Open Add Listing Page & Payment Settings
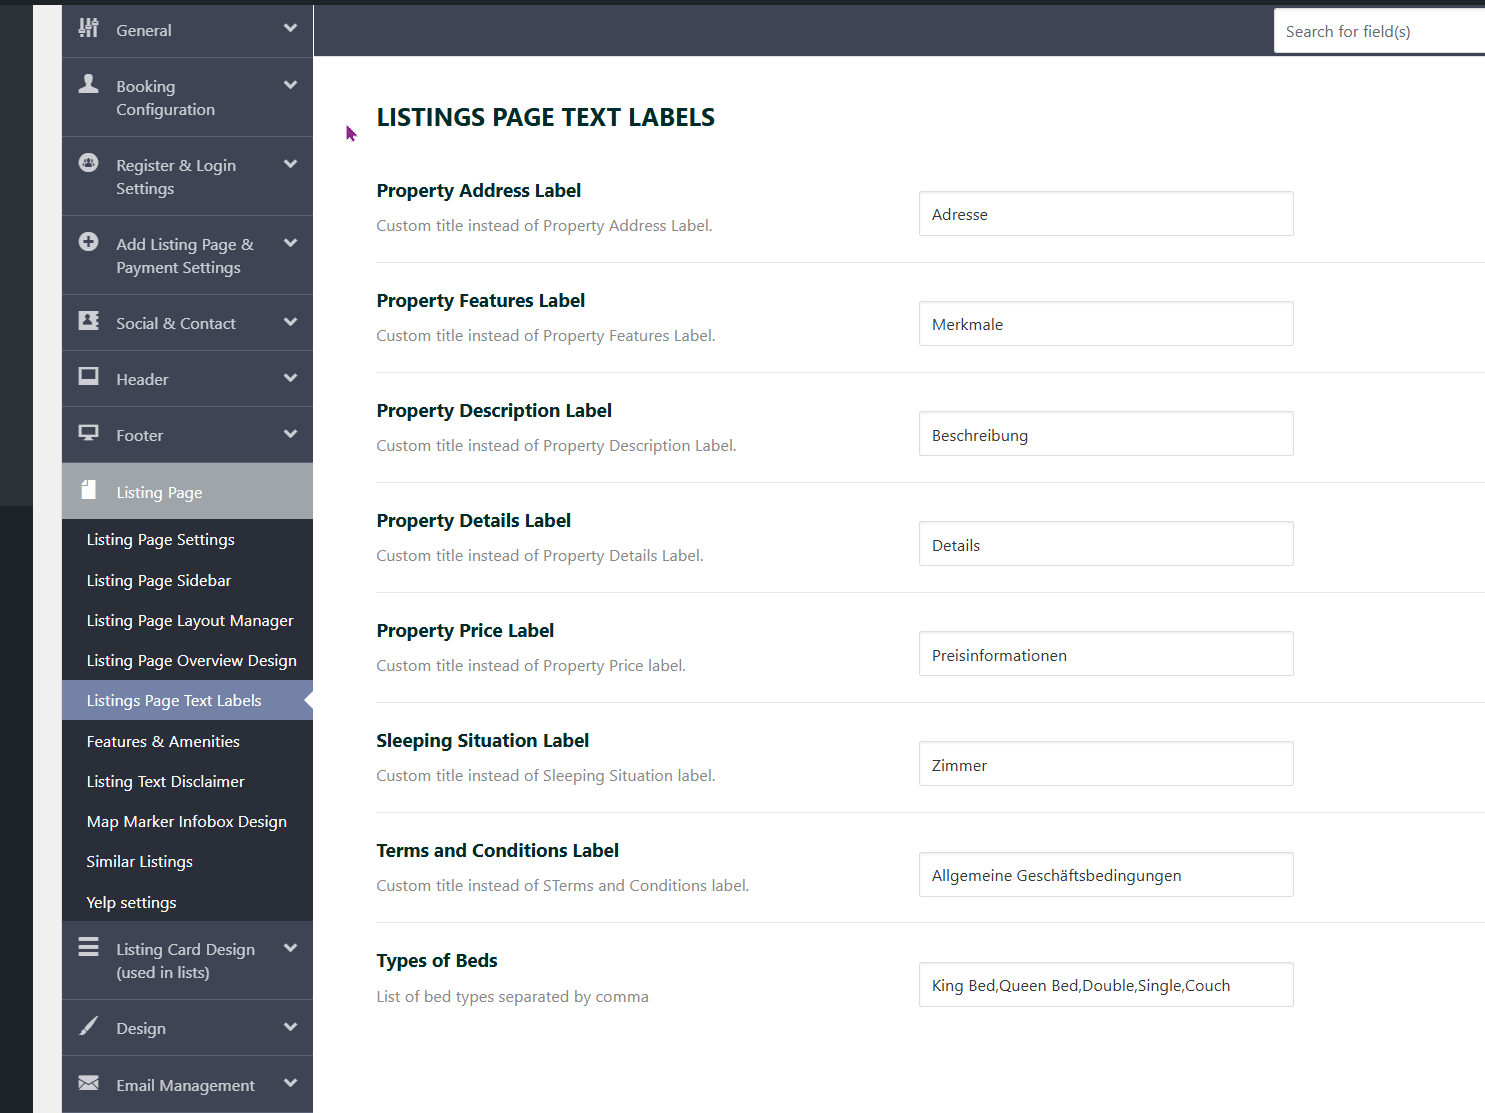Image resolution: width=1485 pixels, height=1113 pixels. pos(187,255)
